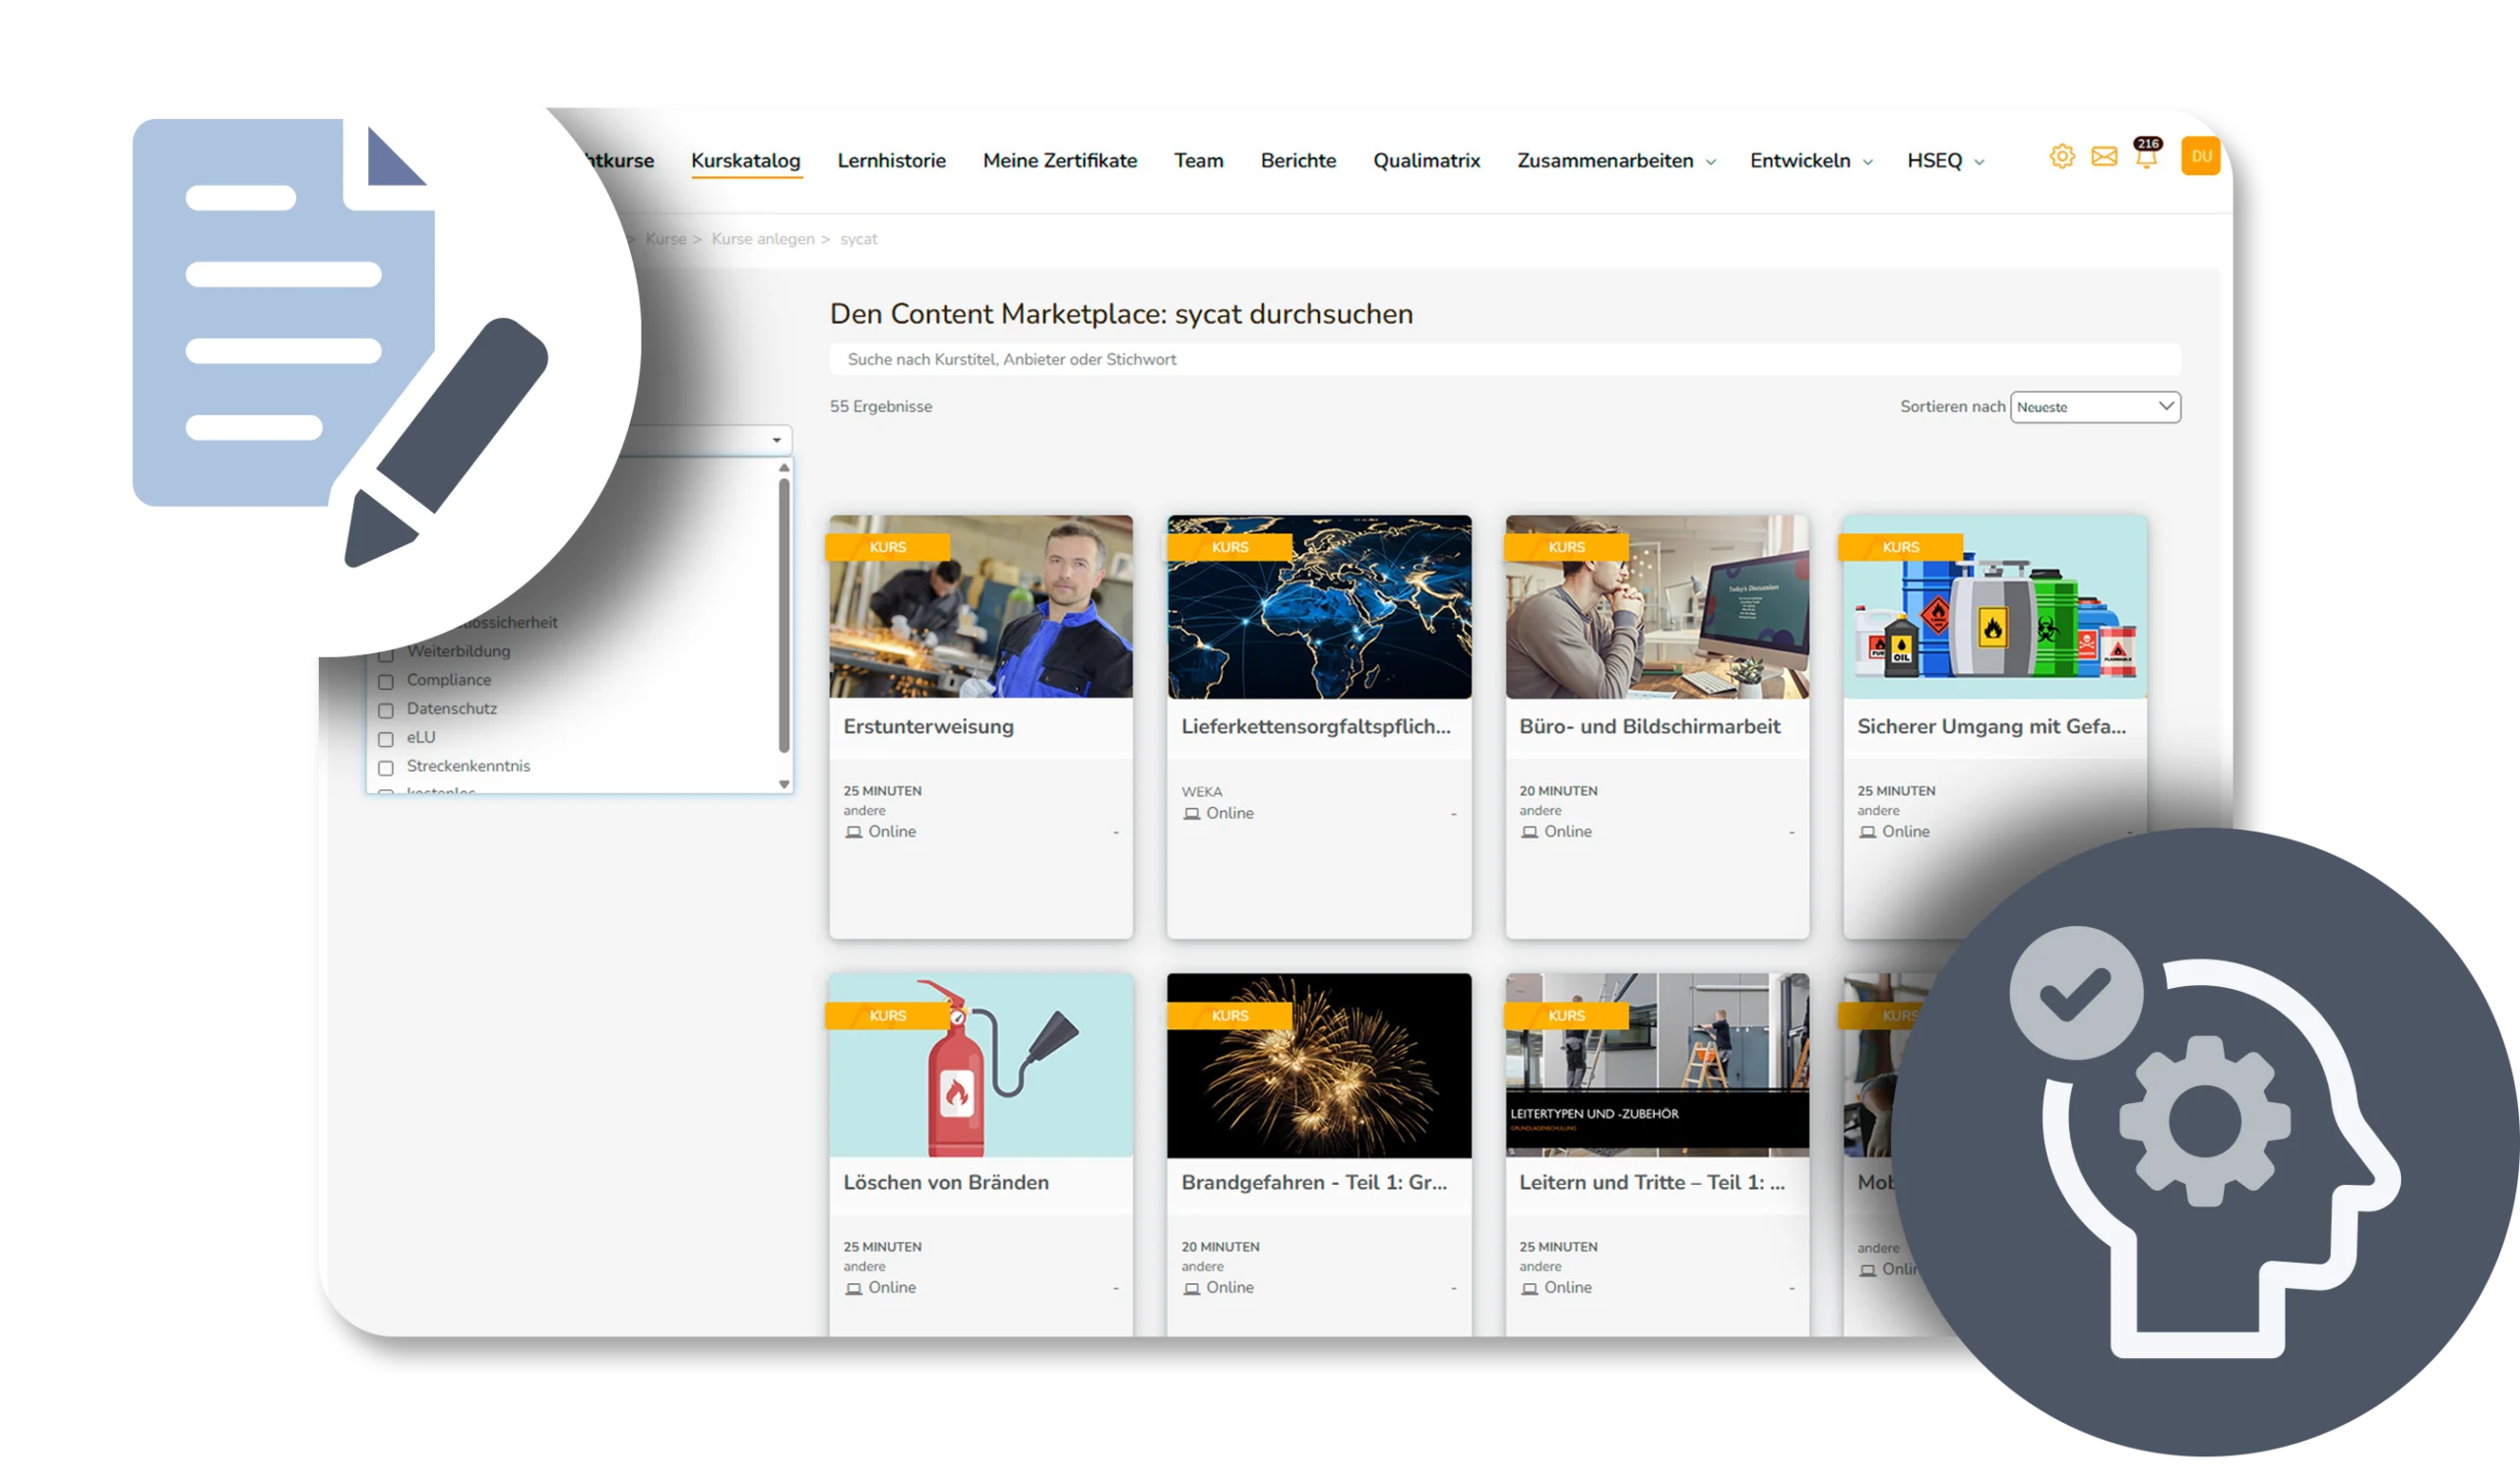Click the fireworks course thumbnail

(1318, 1065)
